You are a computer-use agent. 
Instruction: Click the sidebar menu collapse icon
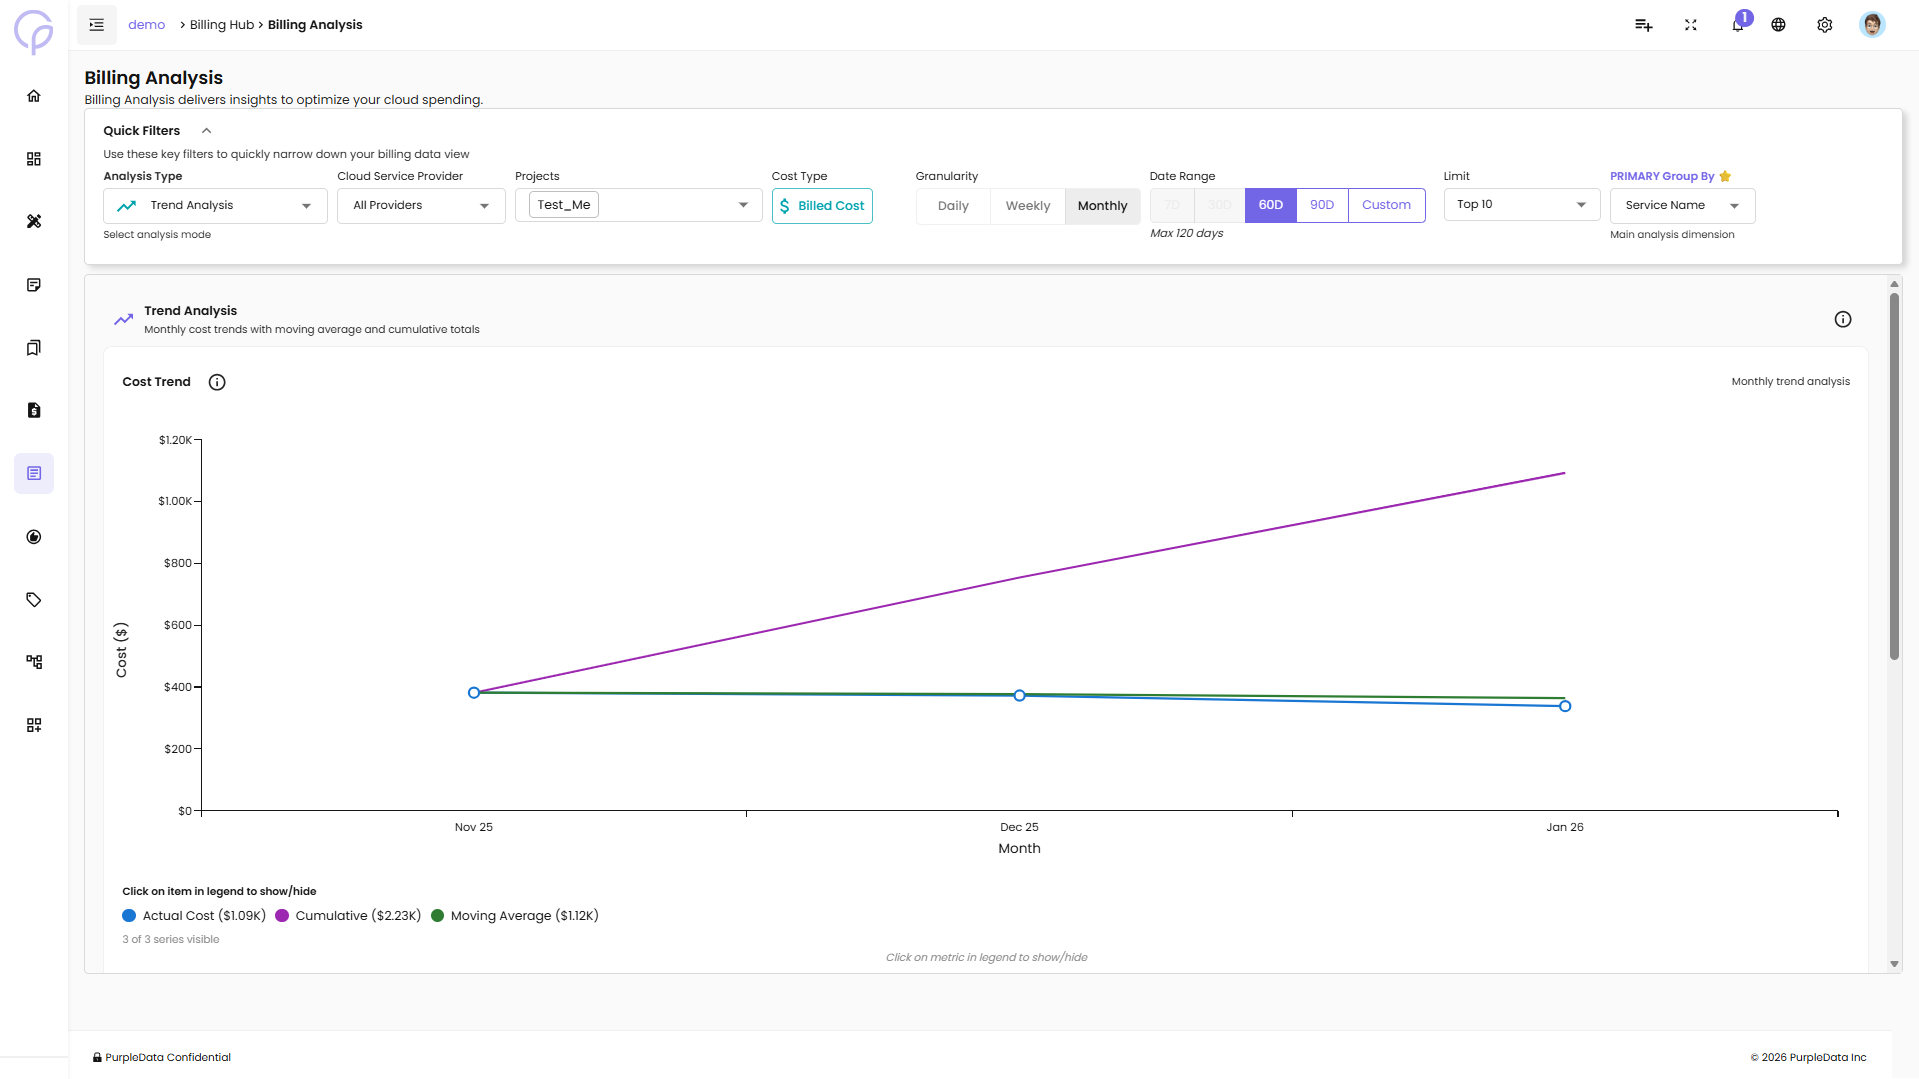point(97,25)
